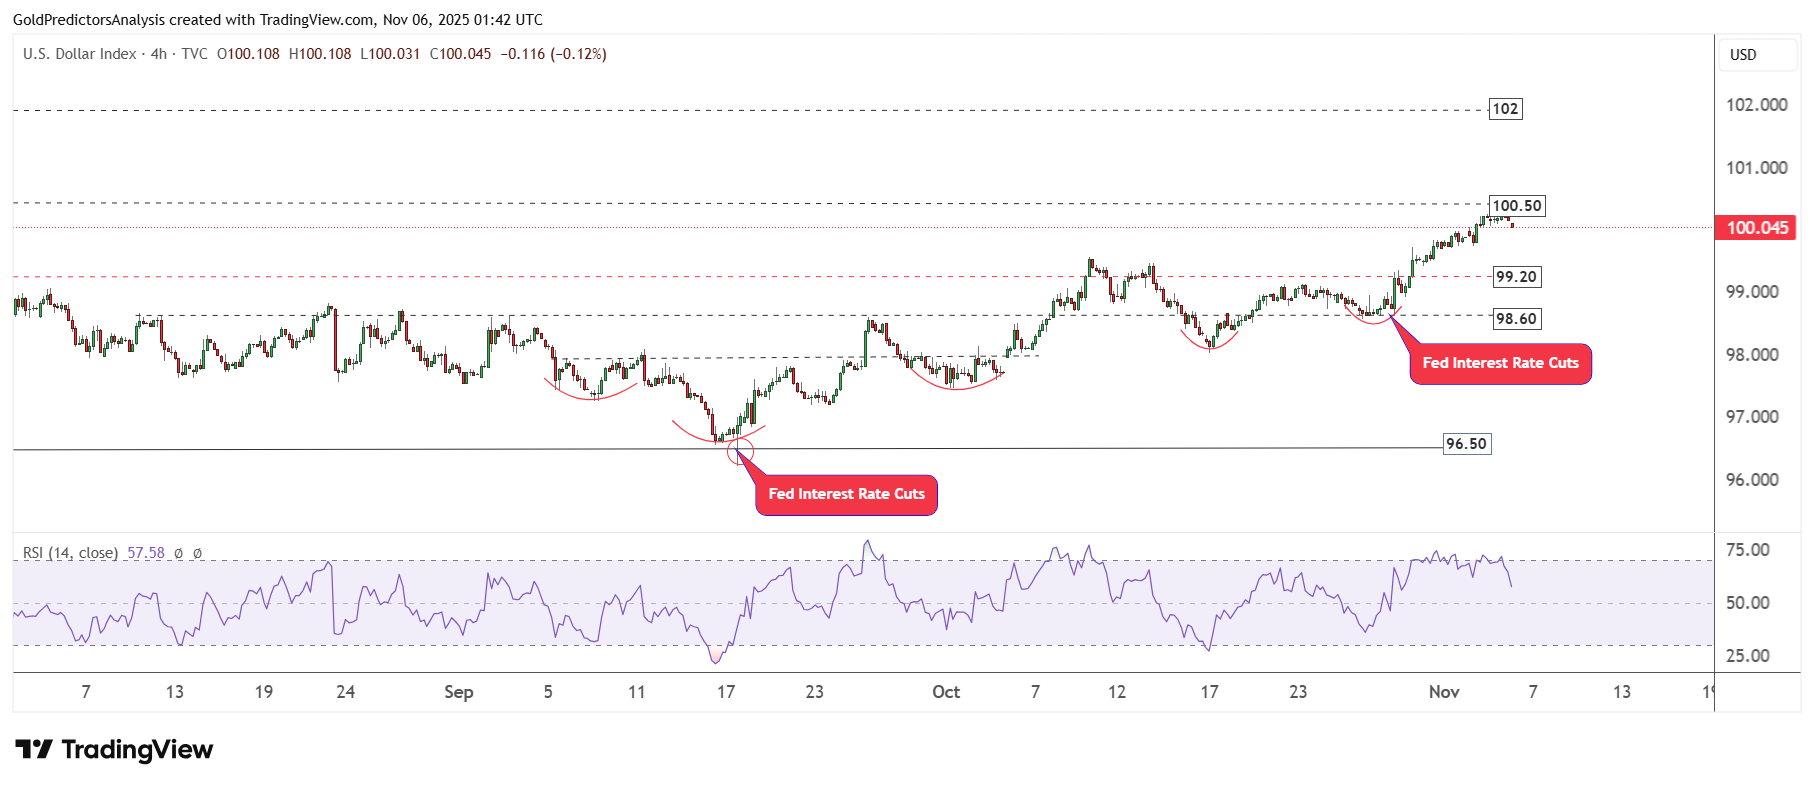Select the red 100.045 current price tag
Image resolution: width=1814 pixels, height=787 pixels.
1755,227
